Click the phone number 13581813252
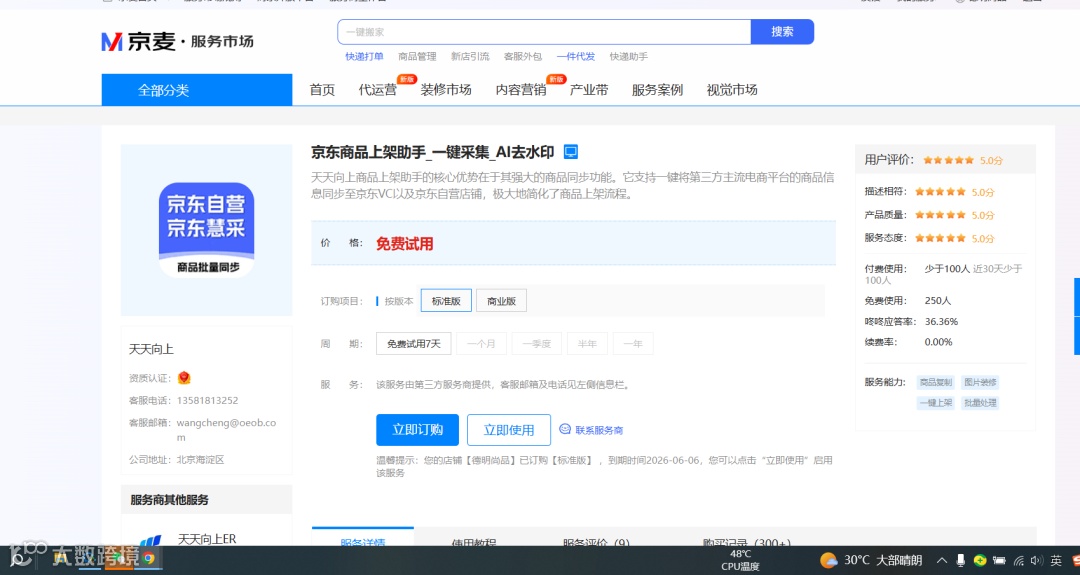This screenshot has width=1080, height=575. click(x=207, y=400)
